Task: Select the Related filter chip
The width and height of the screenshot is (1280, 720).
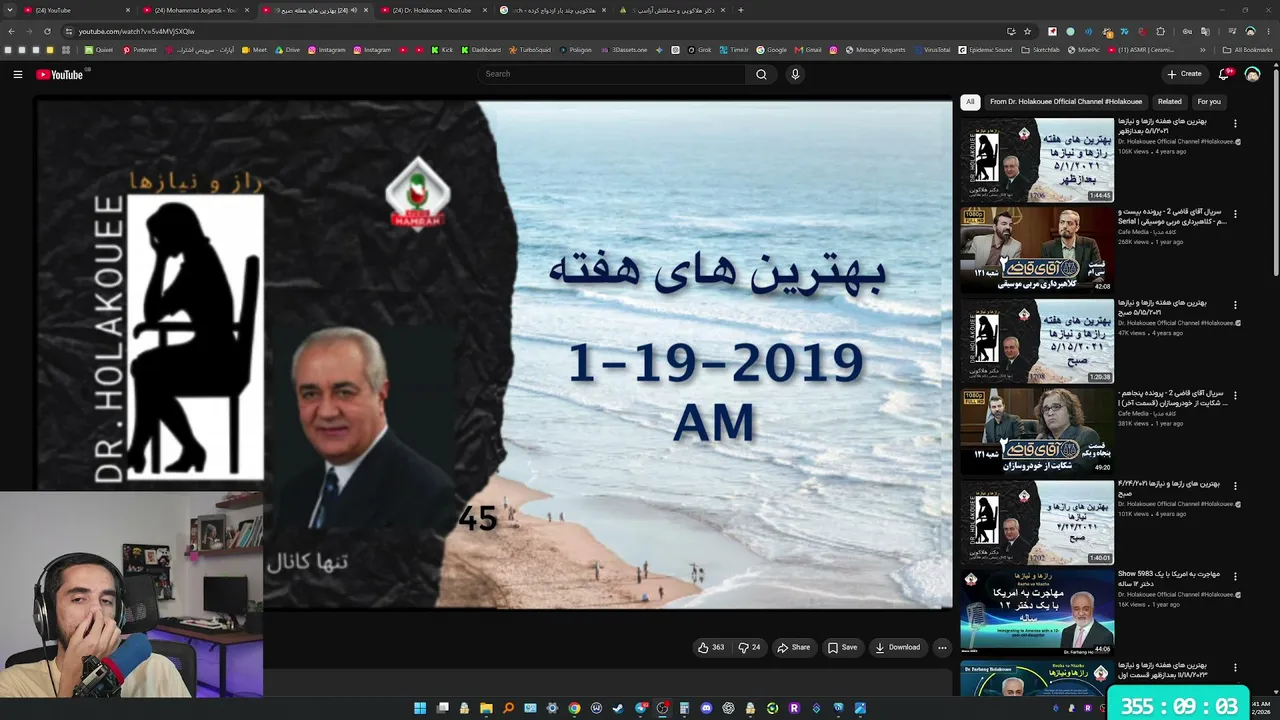Action: (1170, 101)
